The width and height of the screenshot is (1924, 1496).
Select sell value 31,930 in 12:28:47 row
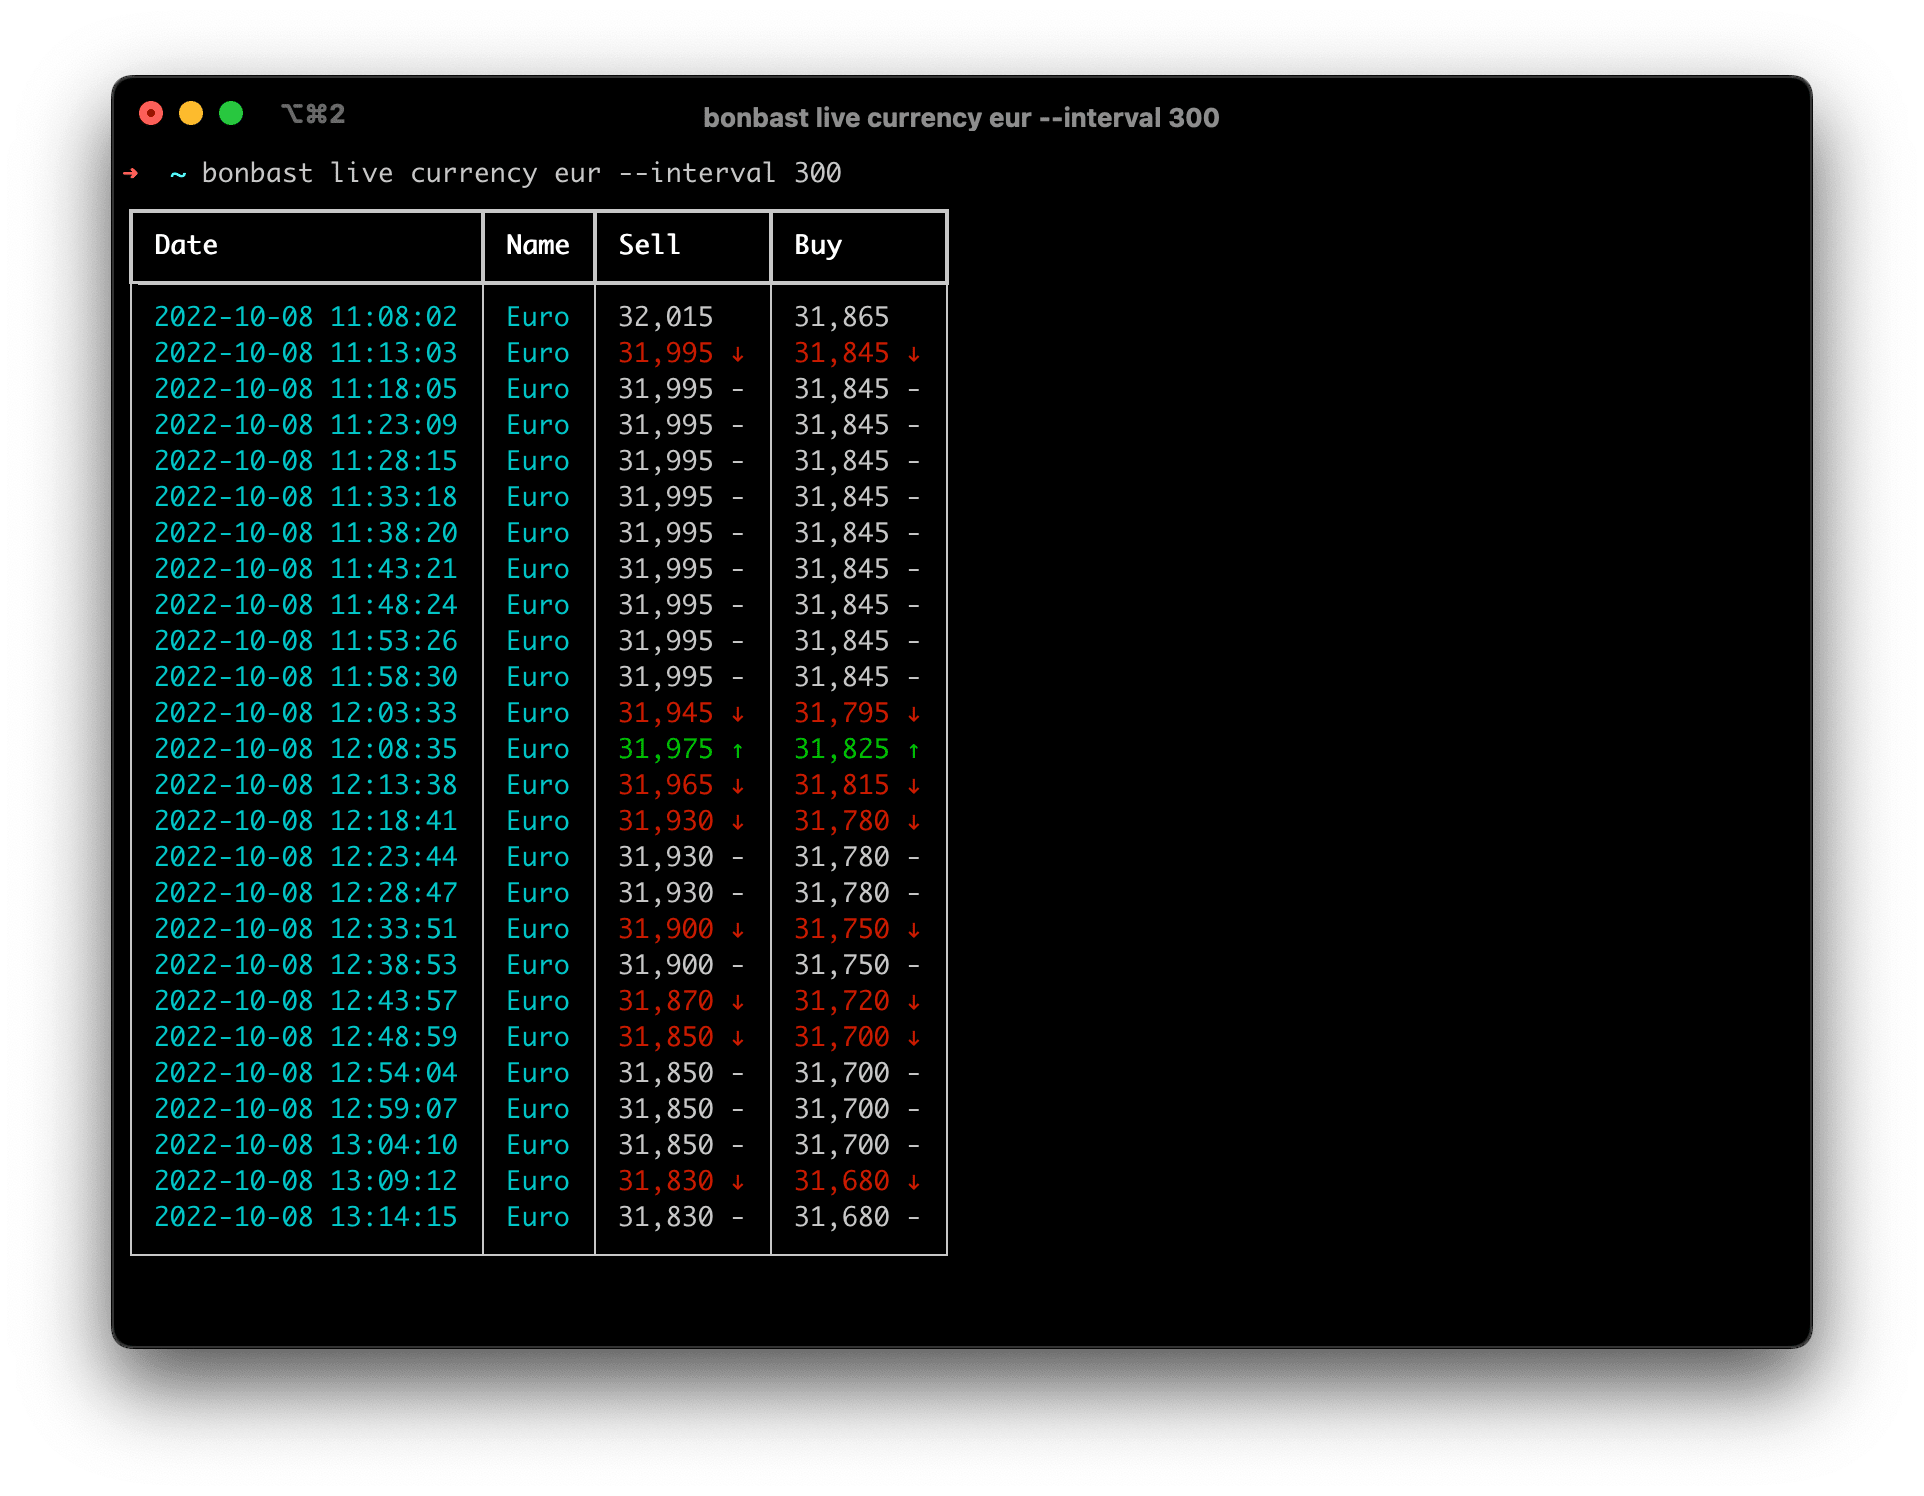[666, 893]
